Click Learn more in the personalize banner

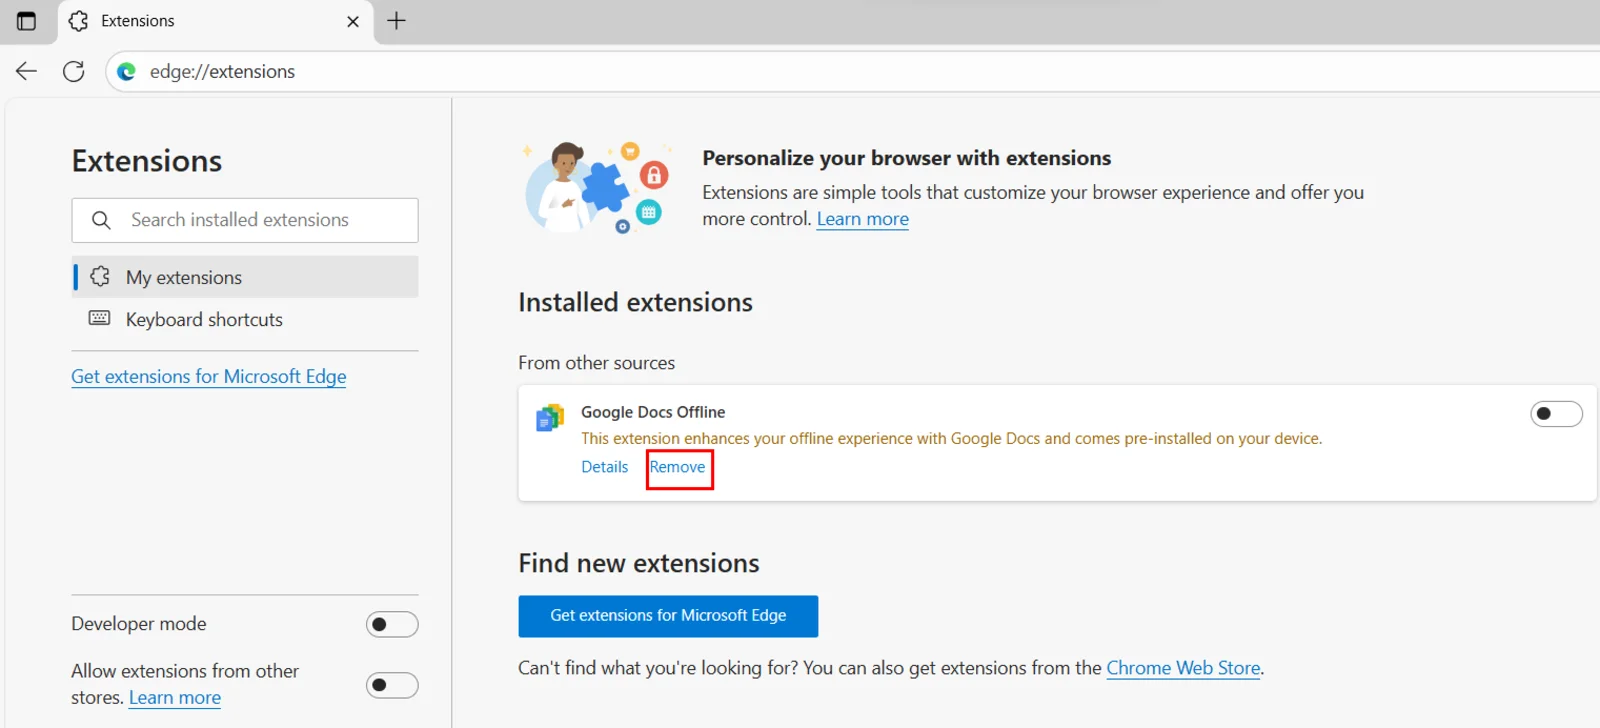point(863,219)
